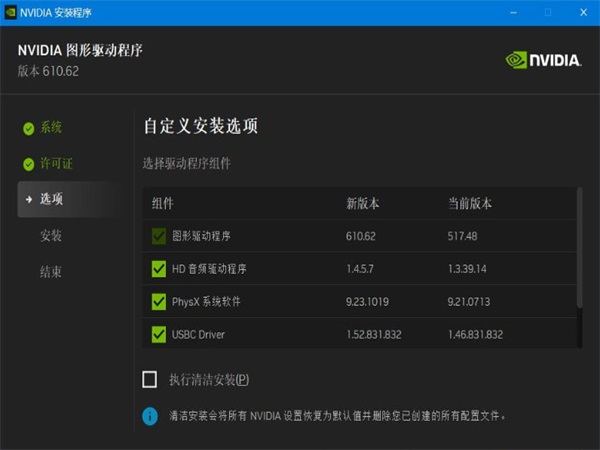Click new version value 1.52.831.832
Screen dimensions: 600x450
coord(374,335)
